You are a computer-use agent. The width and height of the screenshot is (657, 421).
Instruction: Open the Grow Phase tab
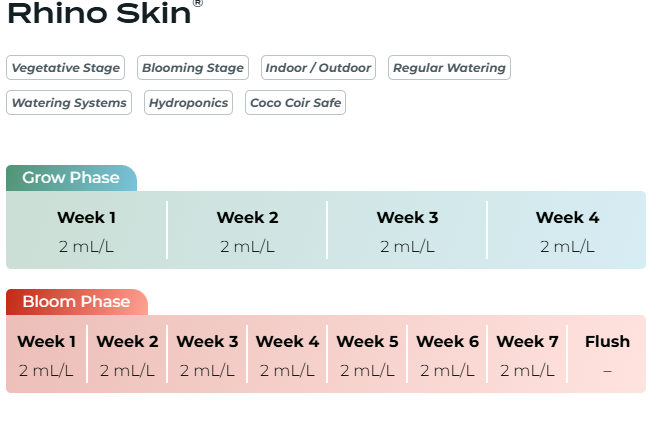[x=71, y=178]
